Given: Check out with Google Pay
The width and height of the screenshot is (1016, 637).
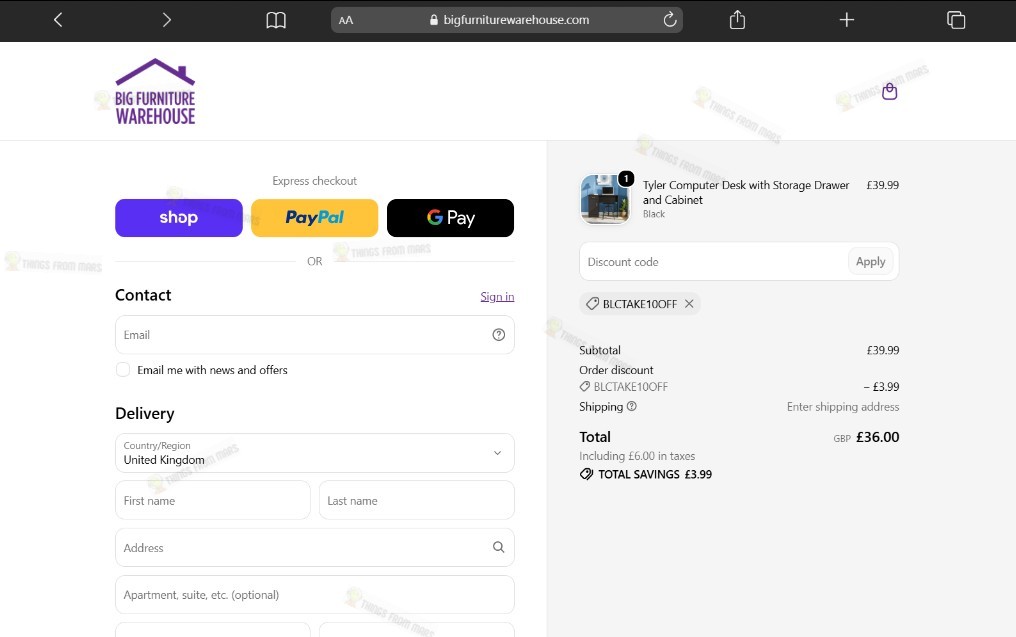Looking at the screenshot, I should pos(450,218).
